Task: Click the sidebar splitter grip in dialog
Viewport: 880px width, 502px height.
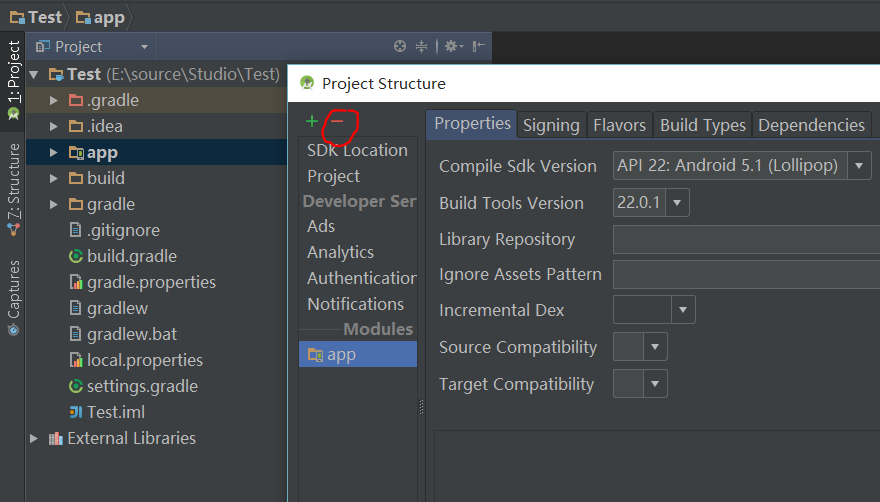Action: (x=421, y=407)
